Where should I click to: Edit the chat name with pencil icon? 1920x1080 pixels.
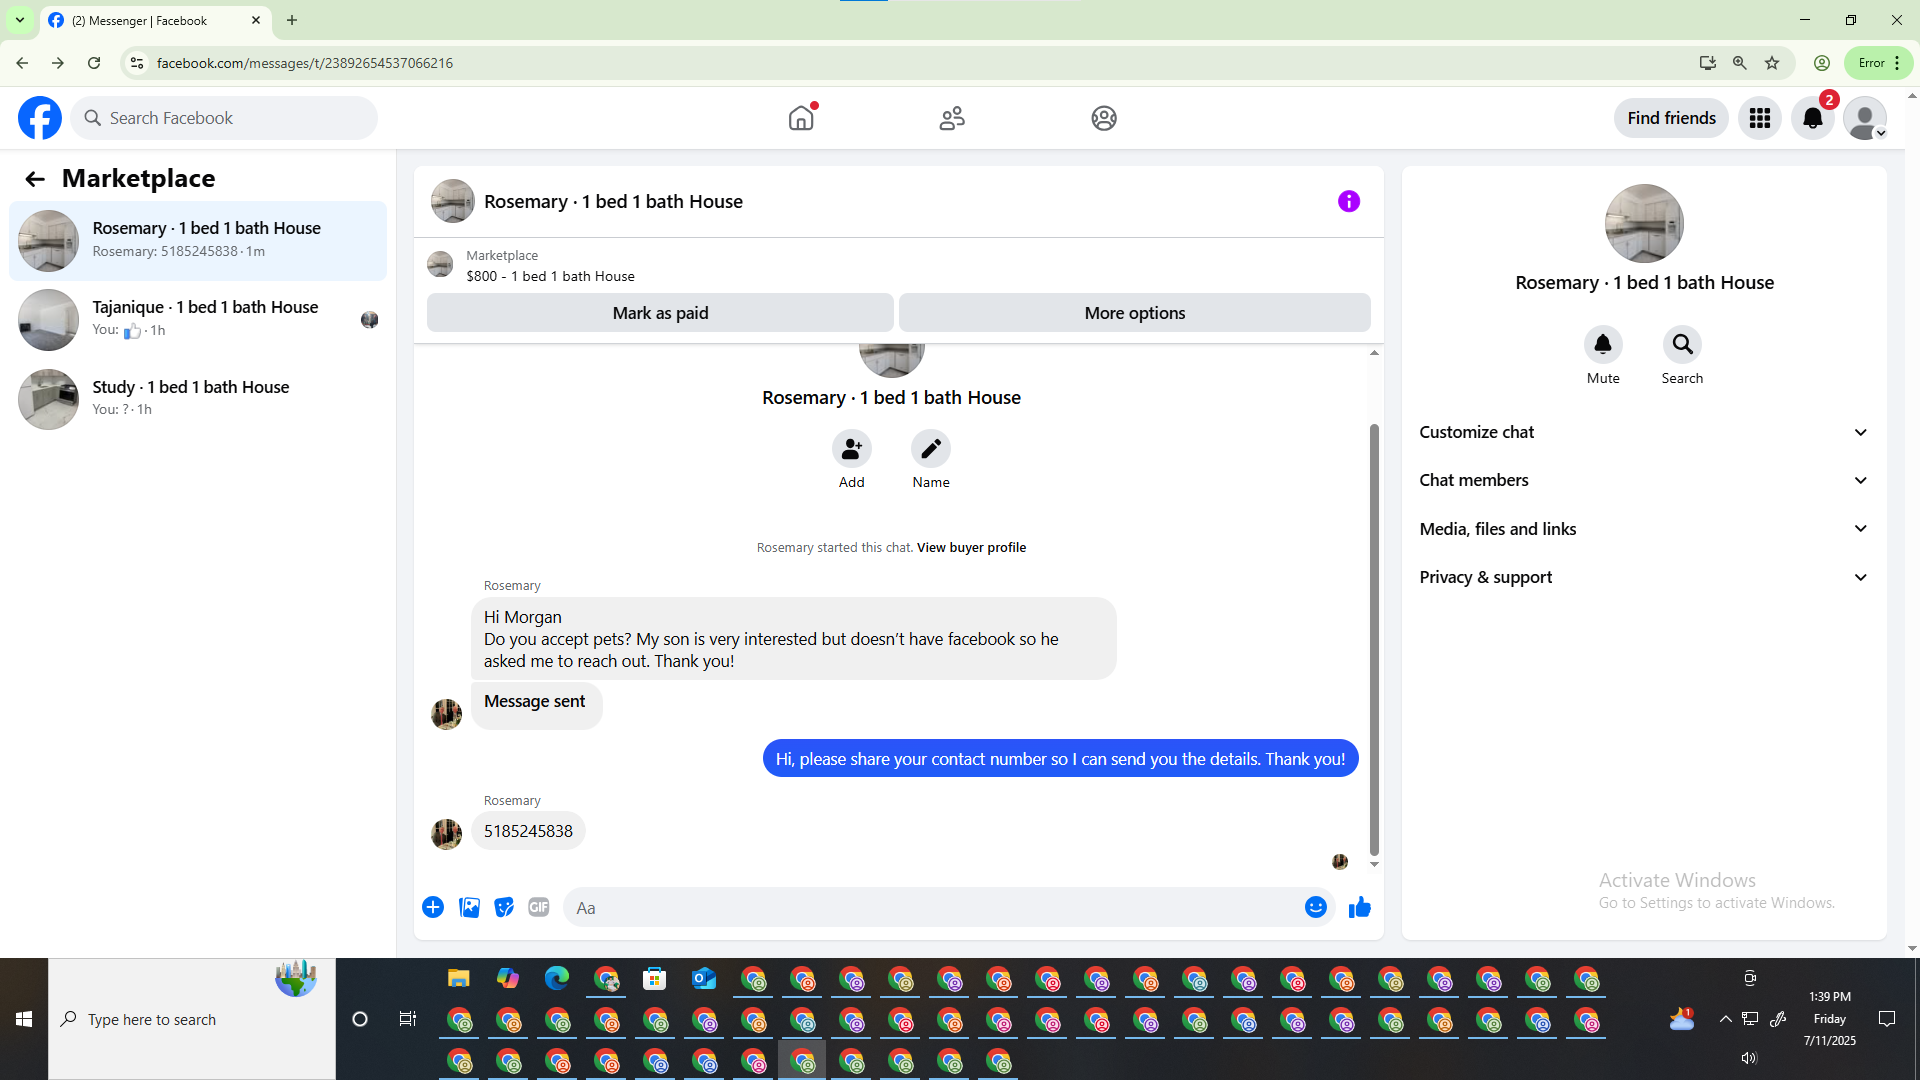click(931, 449)
